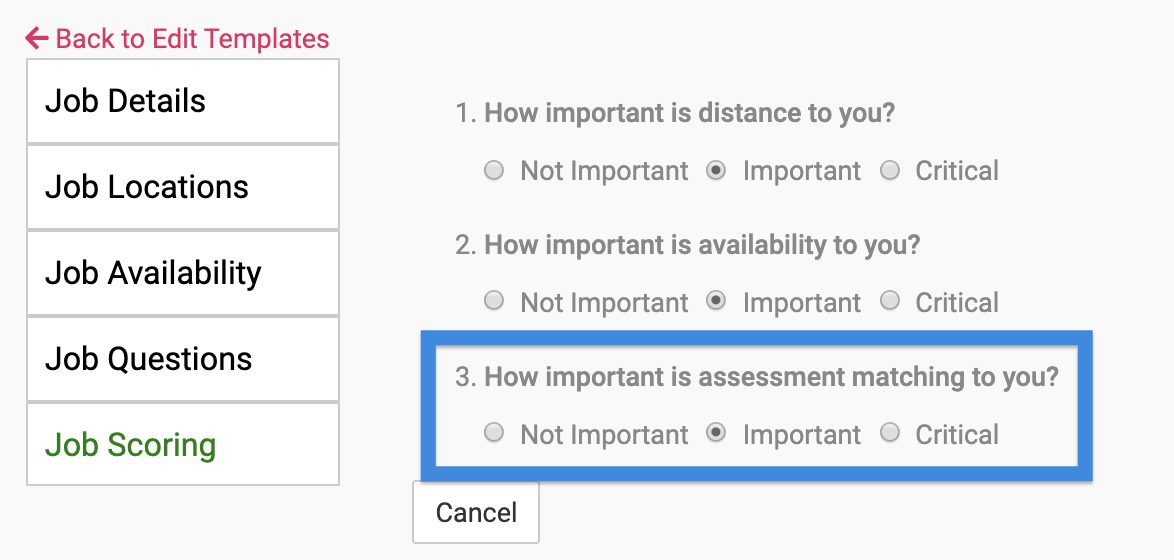Image resolution: width=1174 pixels, height=560 pixels.
Task: Click the back arrow icon
Action: pyautogui.click(x=36, y=39)
